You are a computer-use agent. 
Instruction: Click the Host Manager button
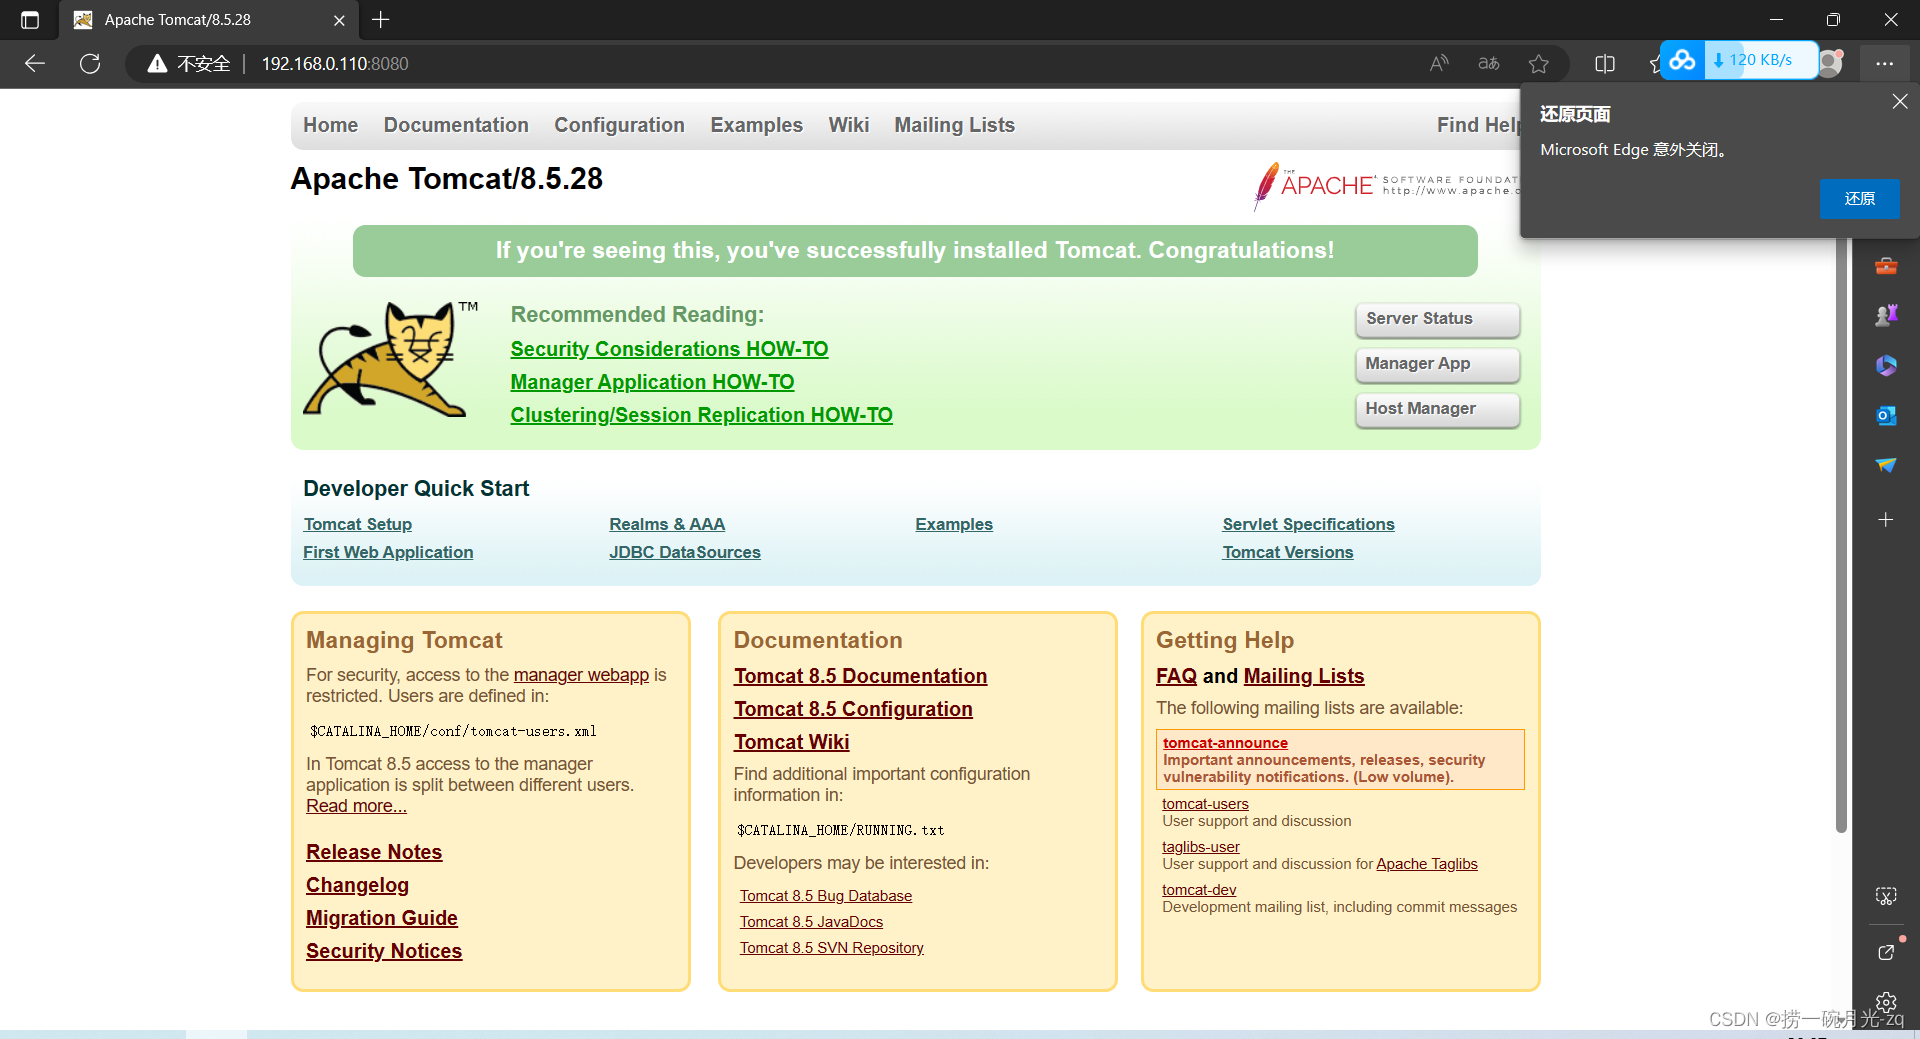coord(1437,409)
